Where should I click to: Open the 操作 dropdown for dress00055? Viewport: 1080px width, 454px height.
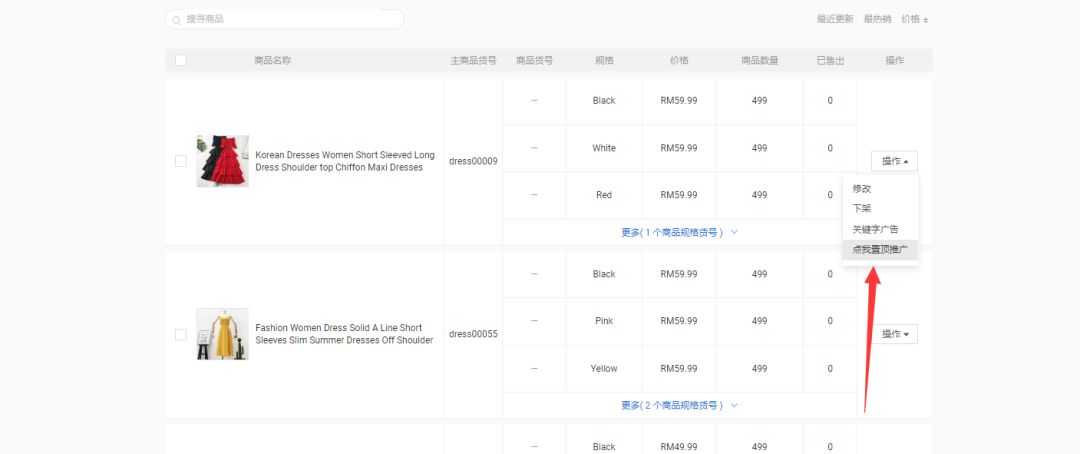tap(894, 334)
